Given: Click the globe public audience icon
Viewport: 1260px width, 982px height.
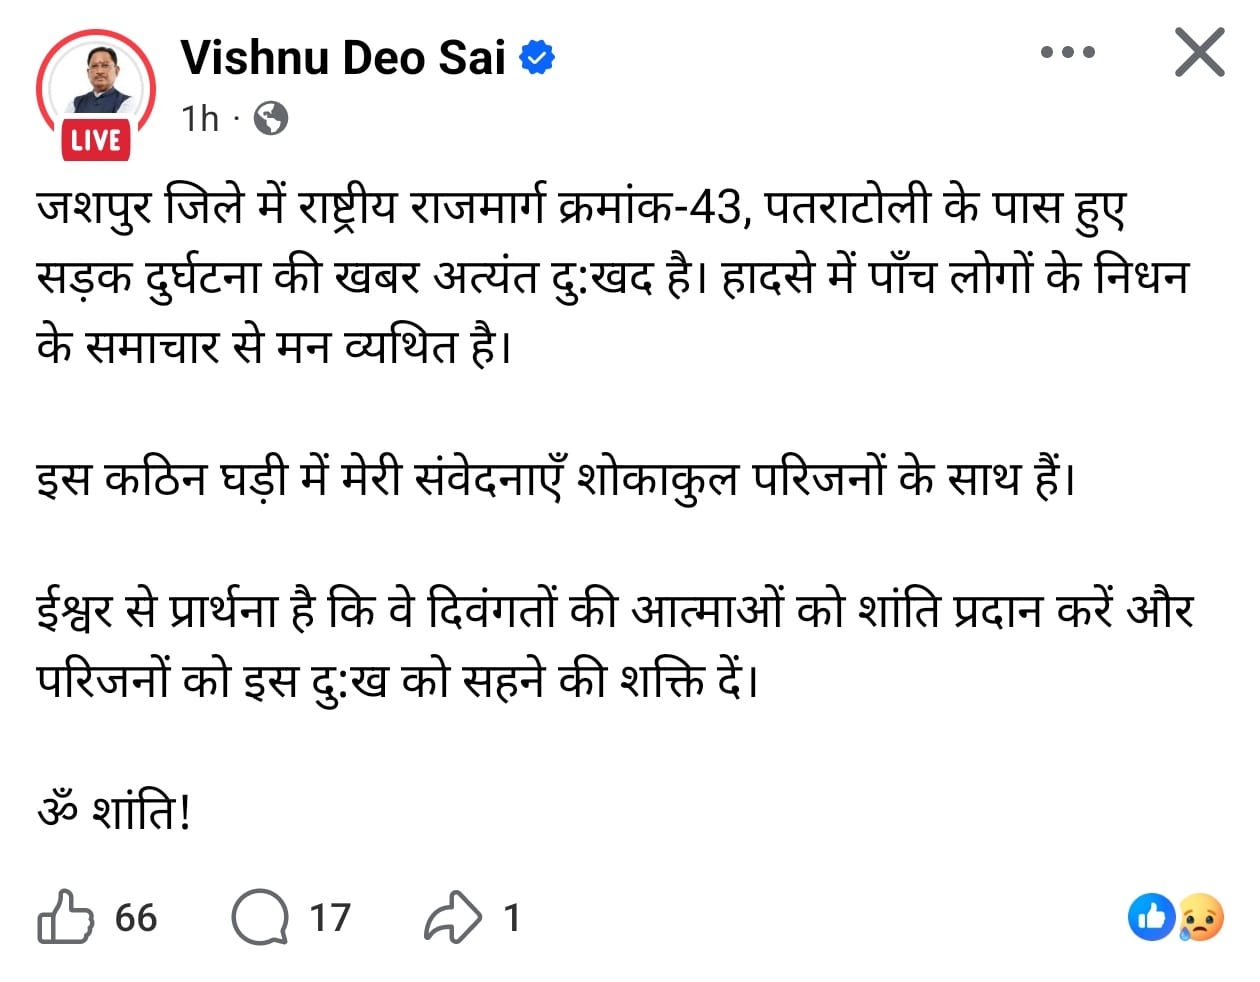Looking at the screenshot, I should click(271, 118).
